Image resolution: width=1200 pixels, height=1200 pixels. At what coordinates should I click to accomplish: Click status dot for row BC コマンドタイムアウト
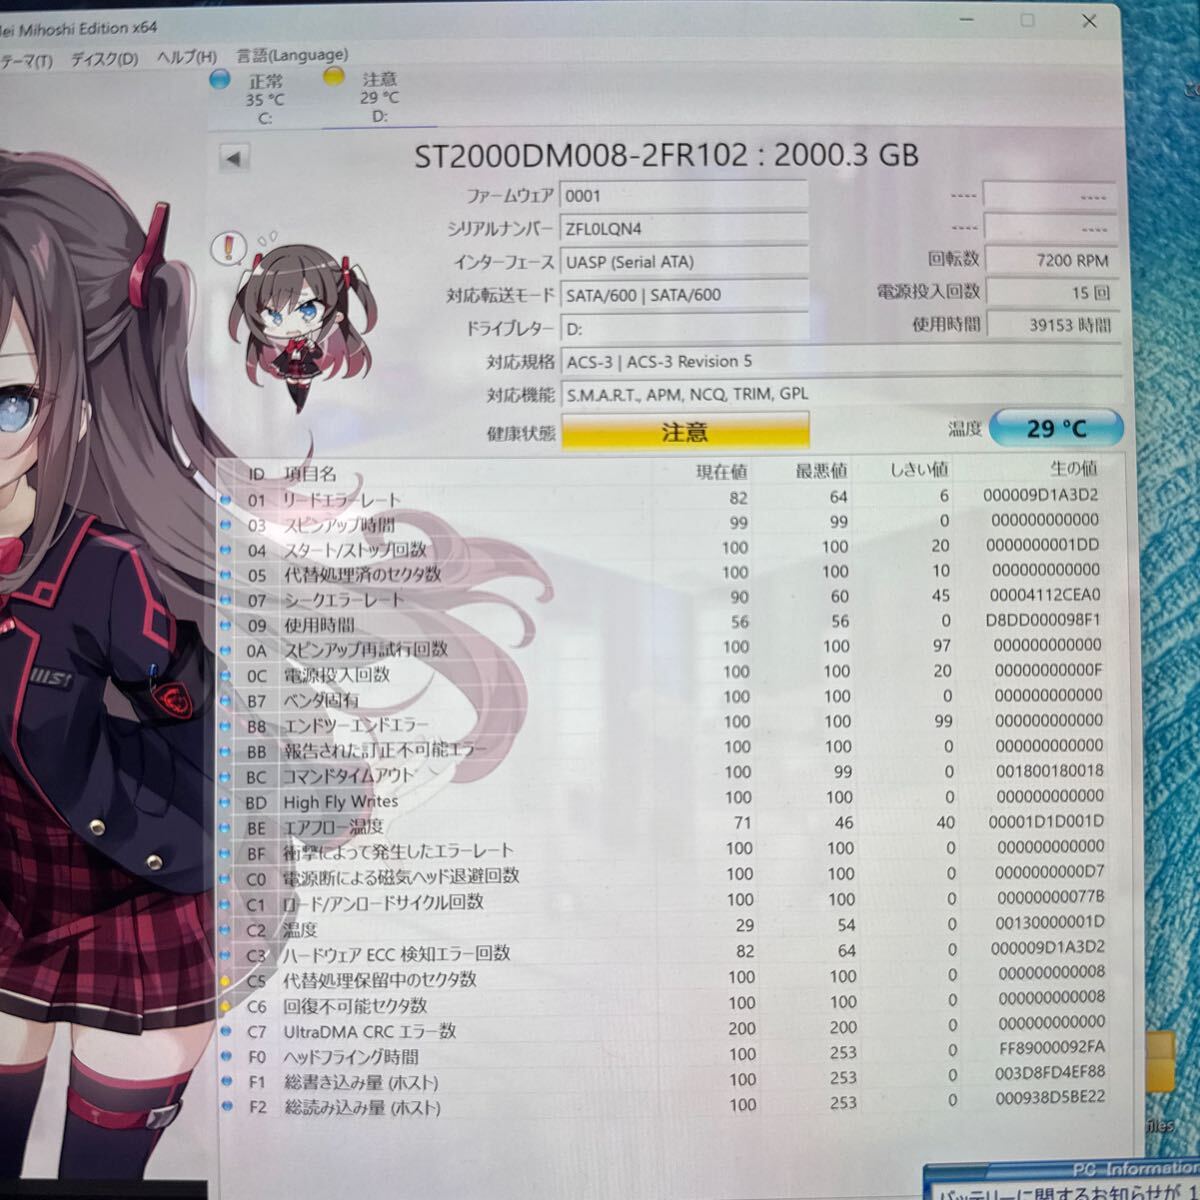[x=225, y=776]
